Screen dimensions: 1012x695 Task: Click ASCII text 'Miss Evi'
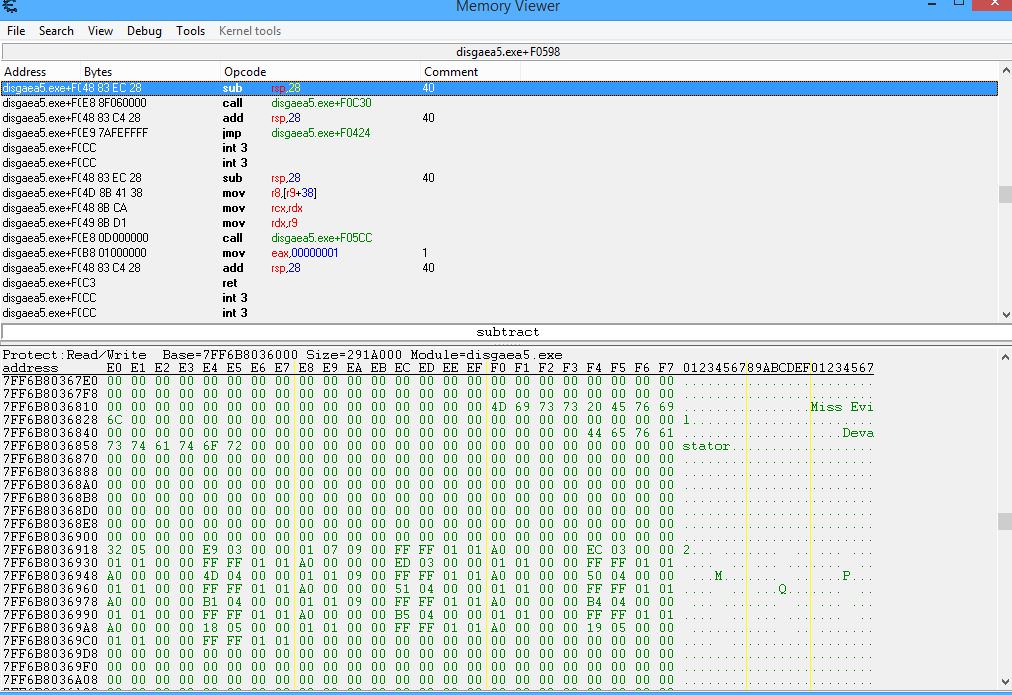tap(842, 407)
